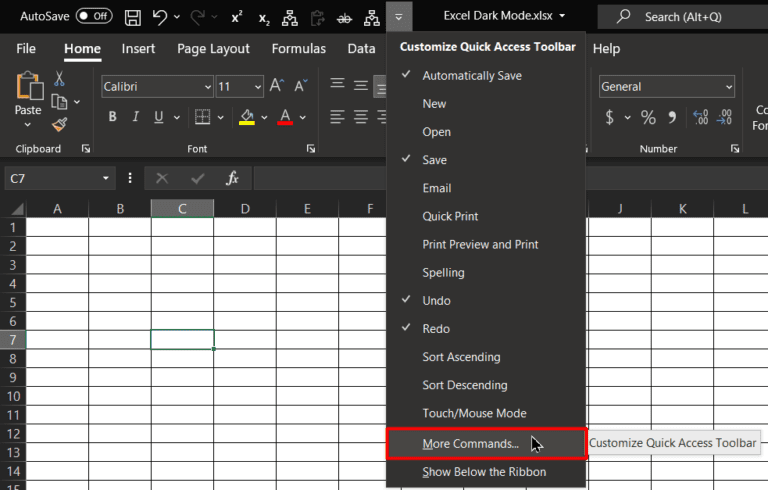768x490 pixels.
Task: Click Decrease Decimal icon
Action: coord(724,117)
